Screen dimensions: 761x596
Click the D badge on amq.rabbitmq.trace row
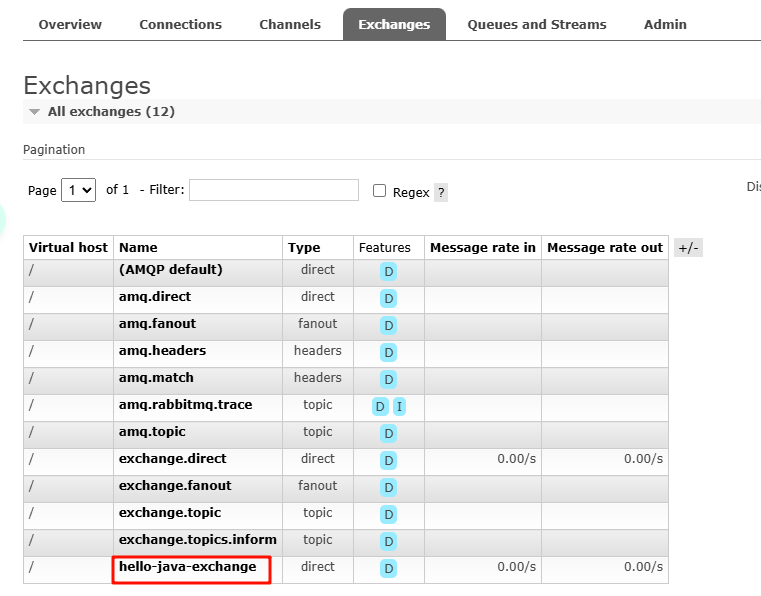click(380, 406)
